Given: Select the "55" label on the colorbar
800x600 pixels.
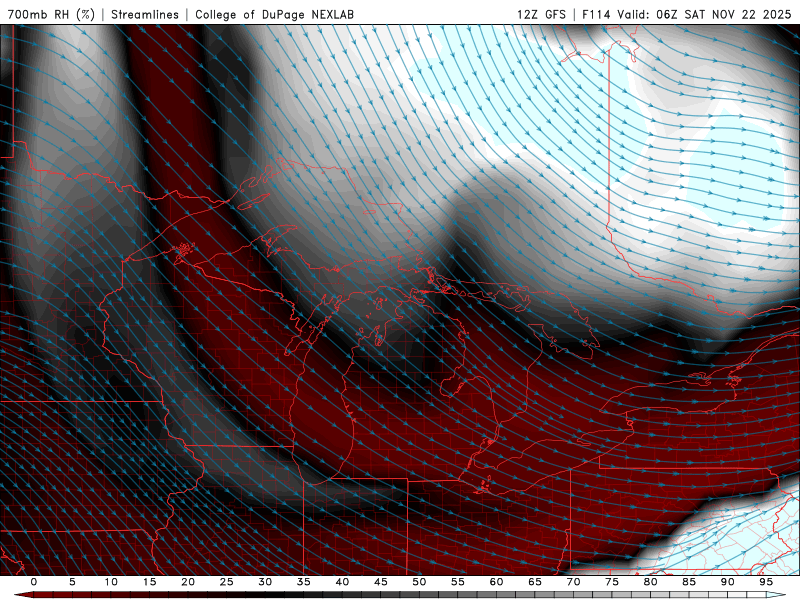Looking at the screenshot, I should (x=458, y=582).
